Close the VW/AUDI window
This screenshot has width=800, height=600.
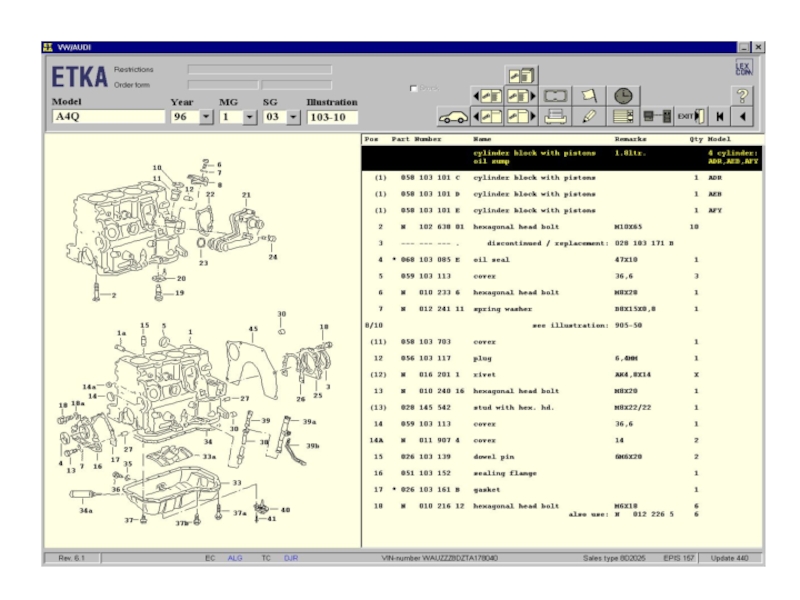coord(758,47)
